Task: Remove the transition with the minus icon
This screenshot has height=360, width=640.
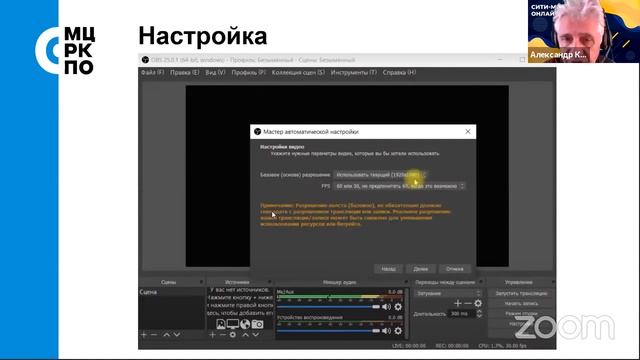Action: tap(468, 303)
